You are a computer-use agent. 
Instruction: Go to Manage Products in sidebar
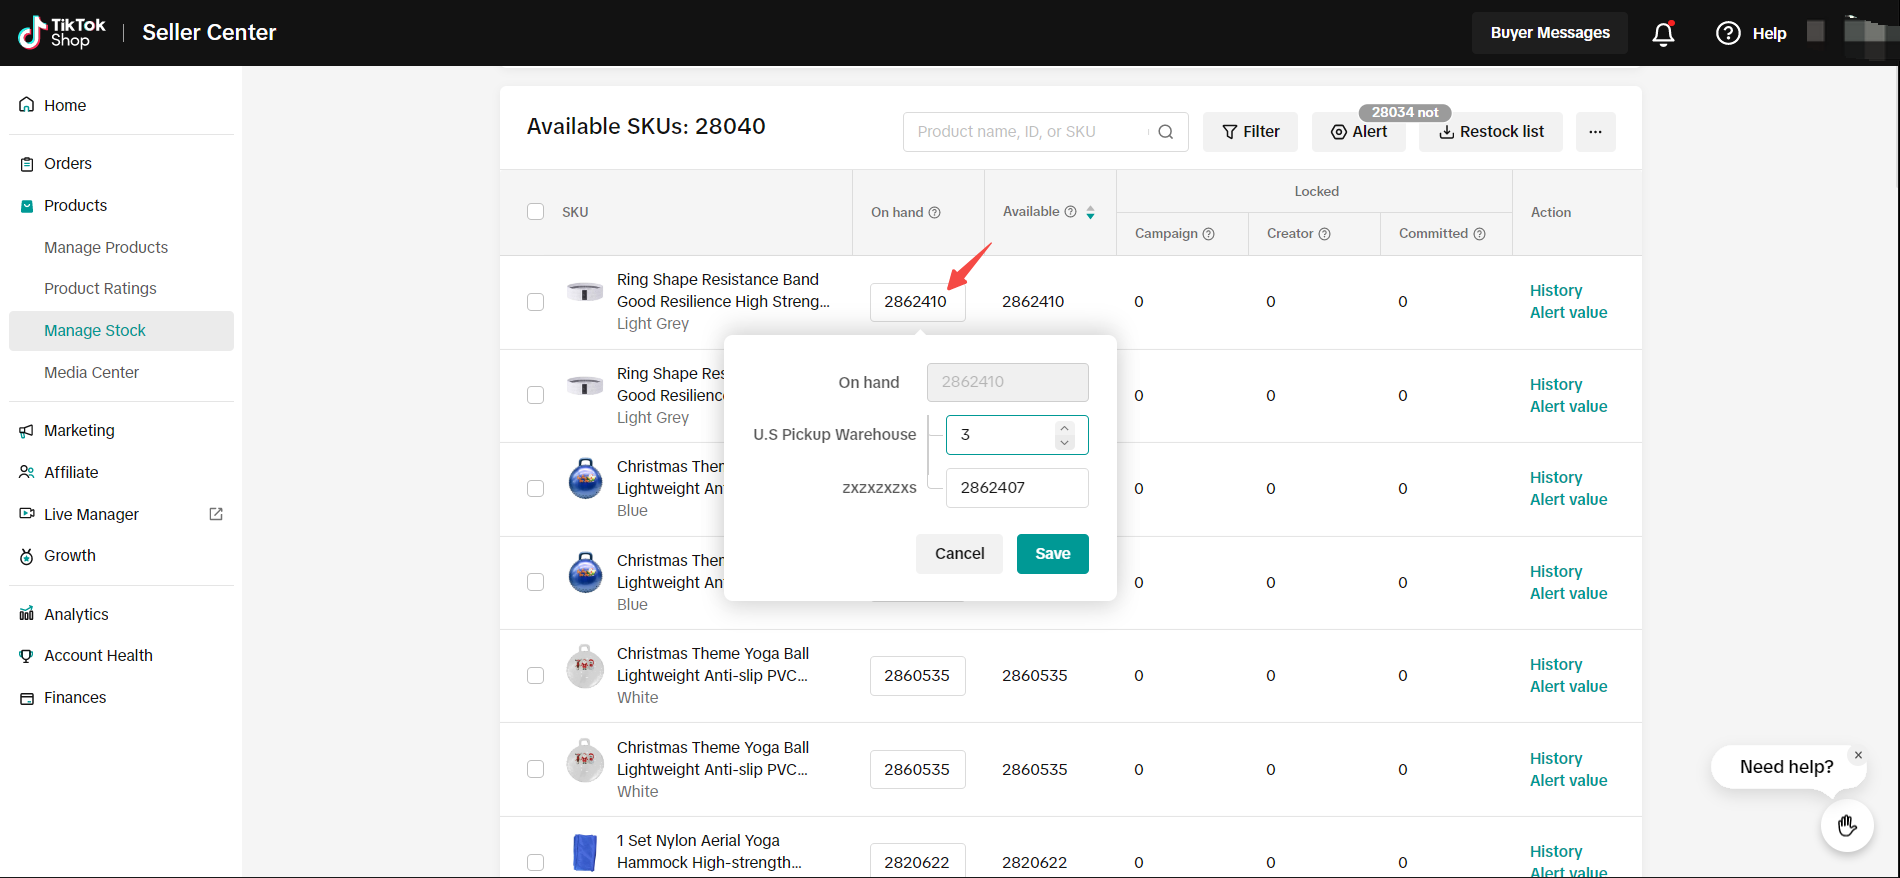[106, 247]
